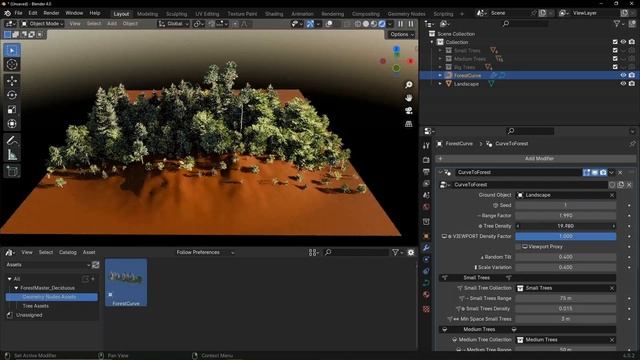Open the Global transform orientation dropdown
Image resolution: width=640 pixels, height=360 pixels.
173,24
